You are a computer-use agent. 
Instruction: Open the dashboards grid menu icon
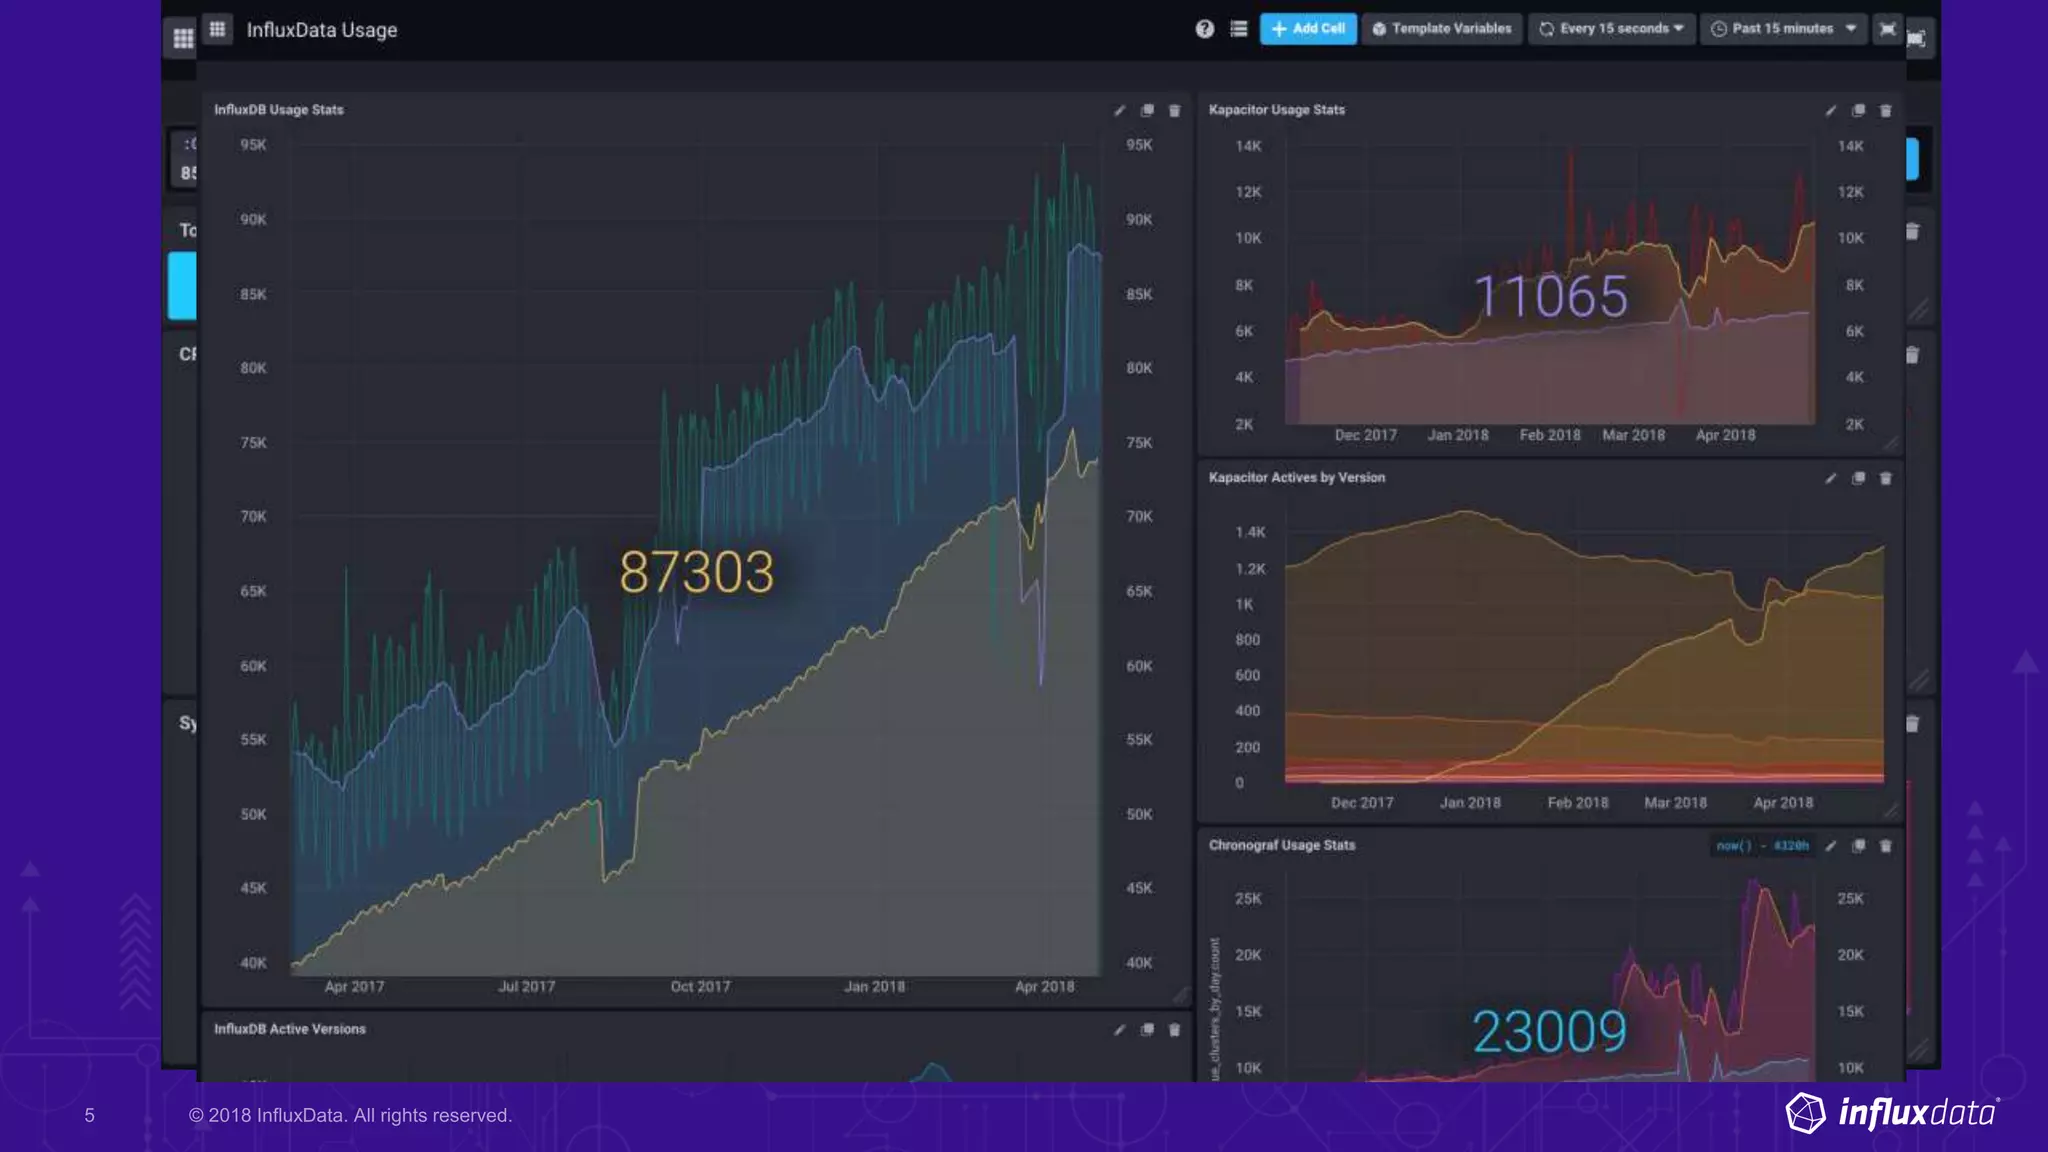pos(217,29)
